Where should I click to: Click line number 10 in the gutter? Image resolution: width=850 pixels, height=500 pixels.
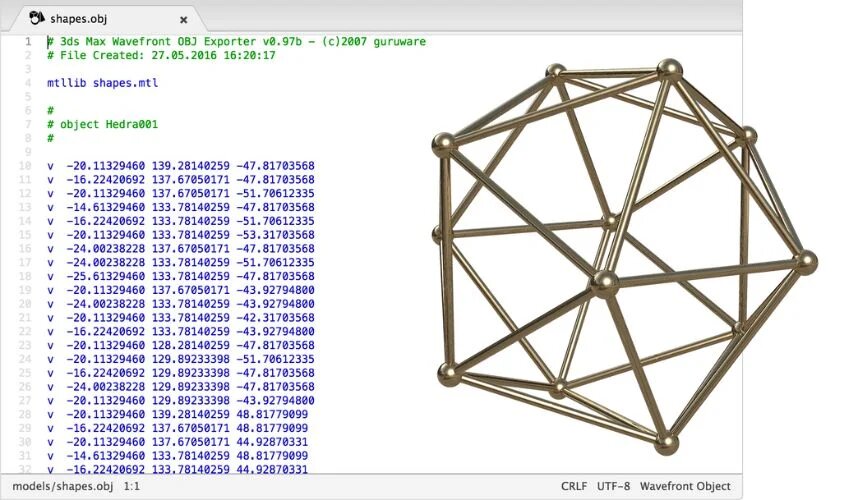pyautogui.click(x=24, y=166)
